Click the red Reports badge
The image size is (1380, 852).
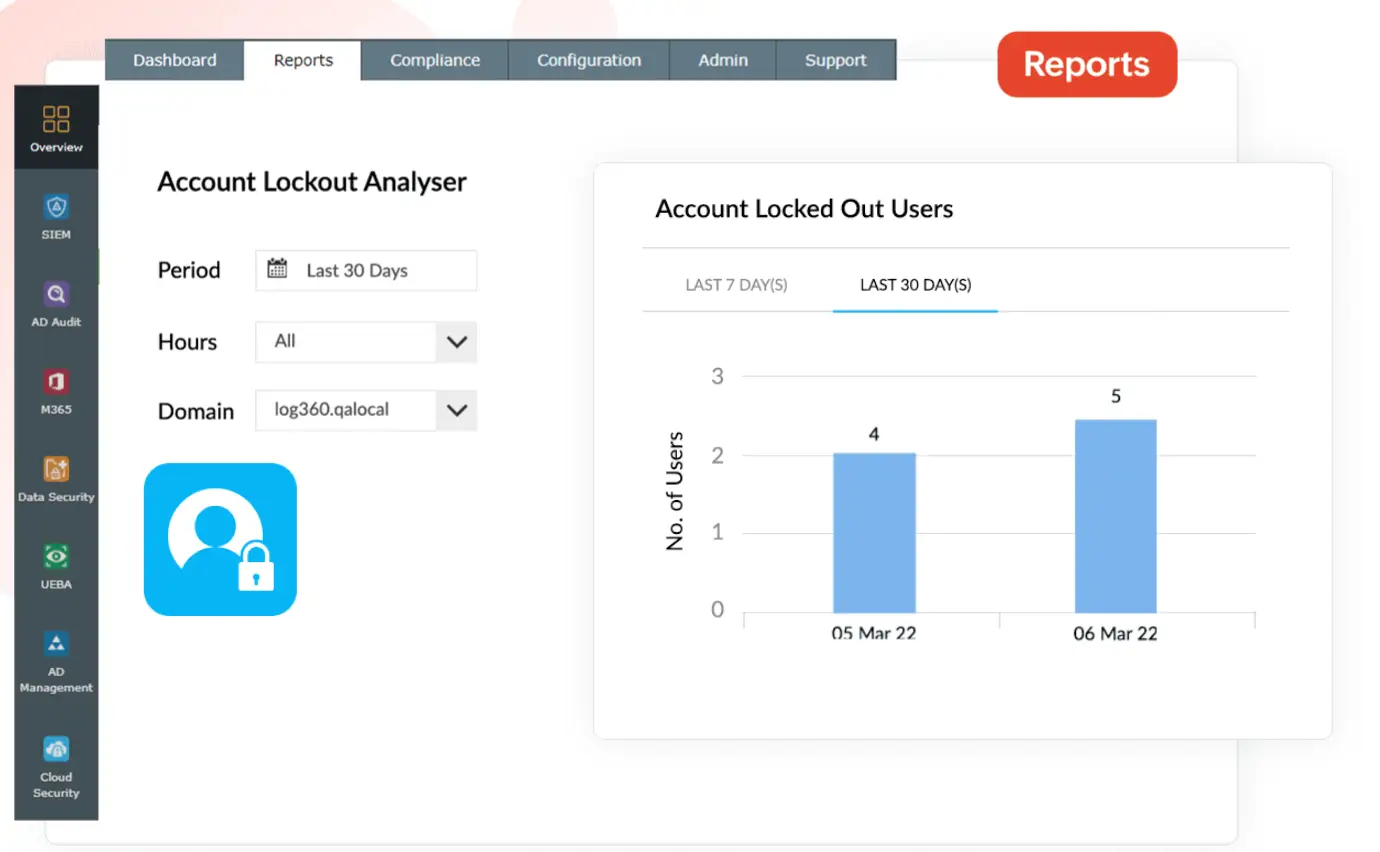[x=1087, y=64]
